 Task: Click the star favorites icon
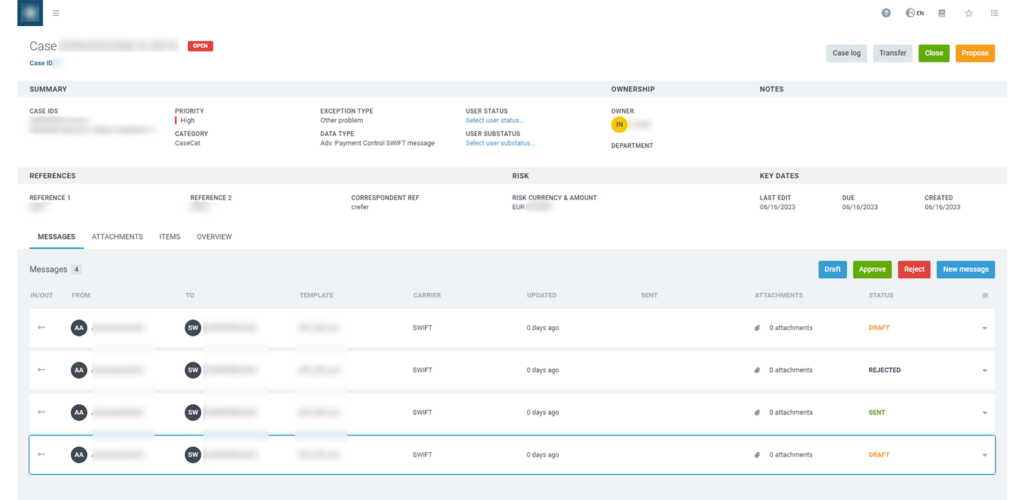click(968, 13)
